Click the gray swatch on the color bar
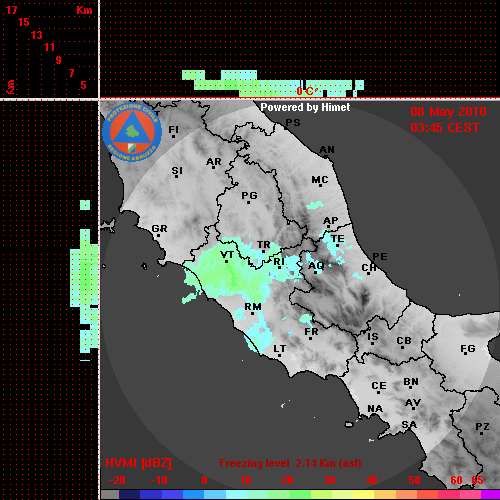 pos(110,494)
